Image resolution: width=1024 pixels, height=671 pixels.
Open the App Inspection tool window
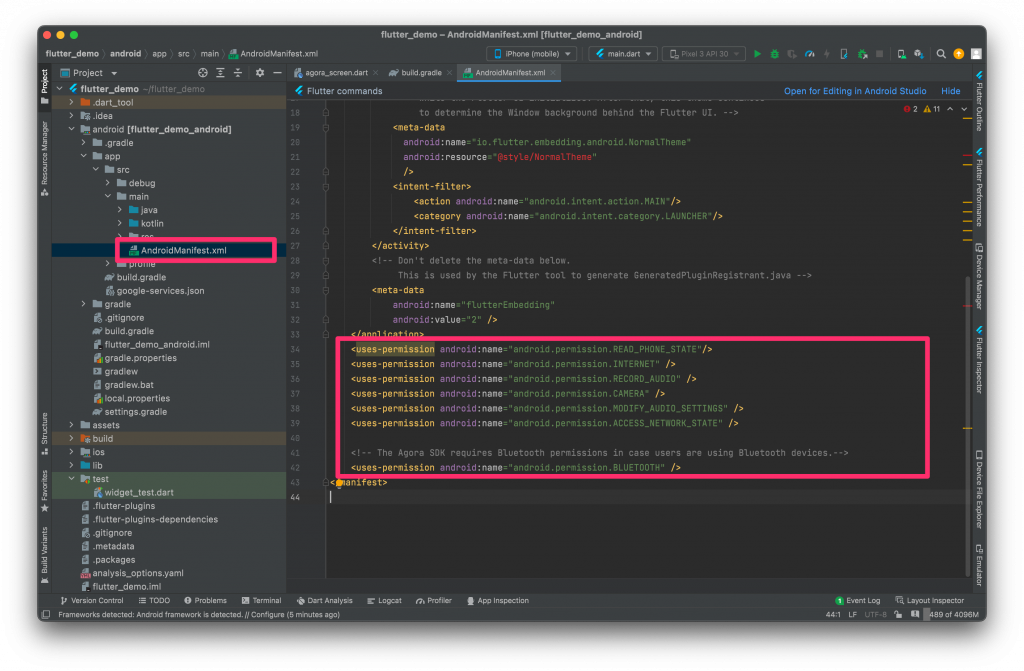pos(498,600)
